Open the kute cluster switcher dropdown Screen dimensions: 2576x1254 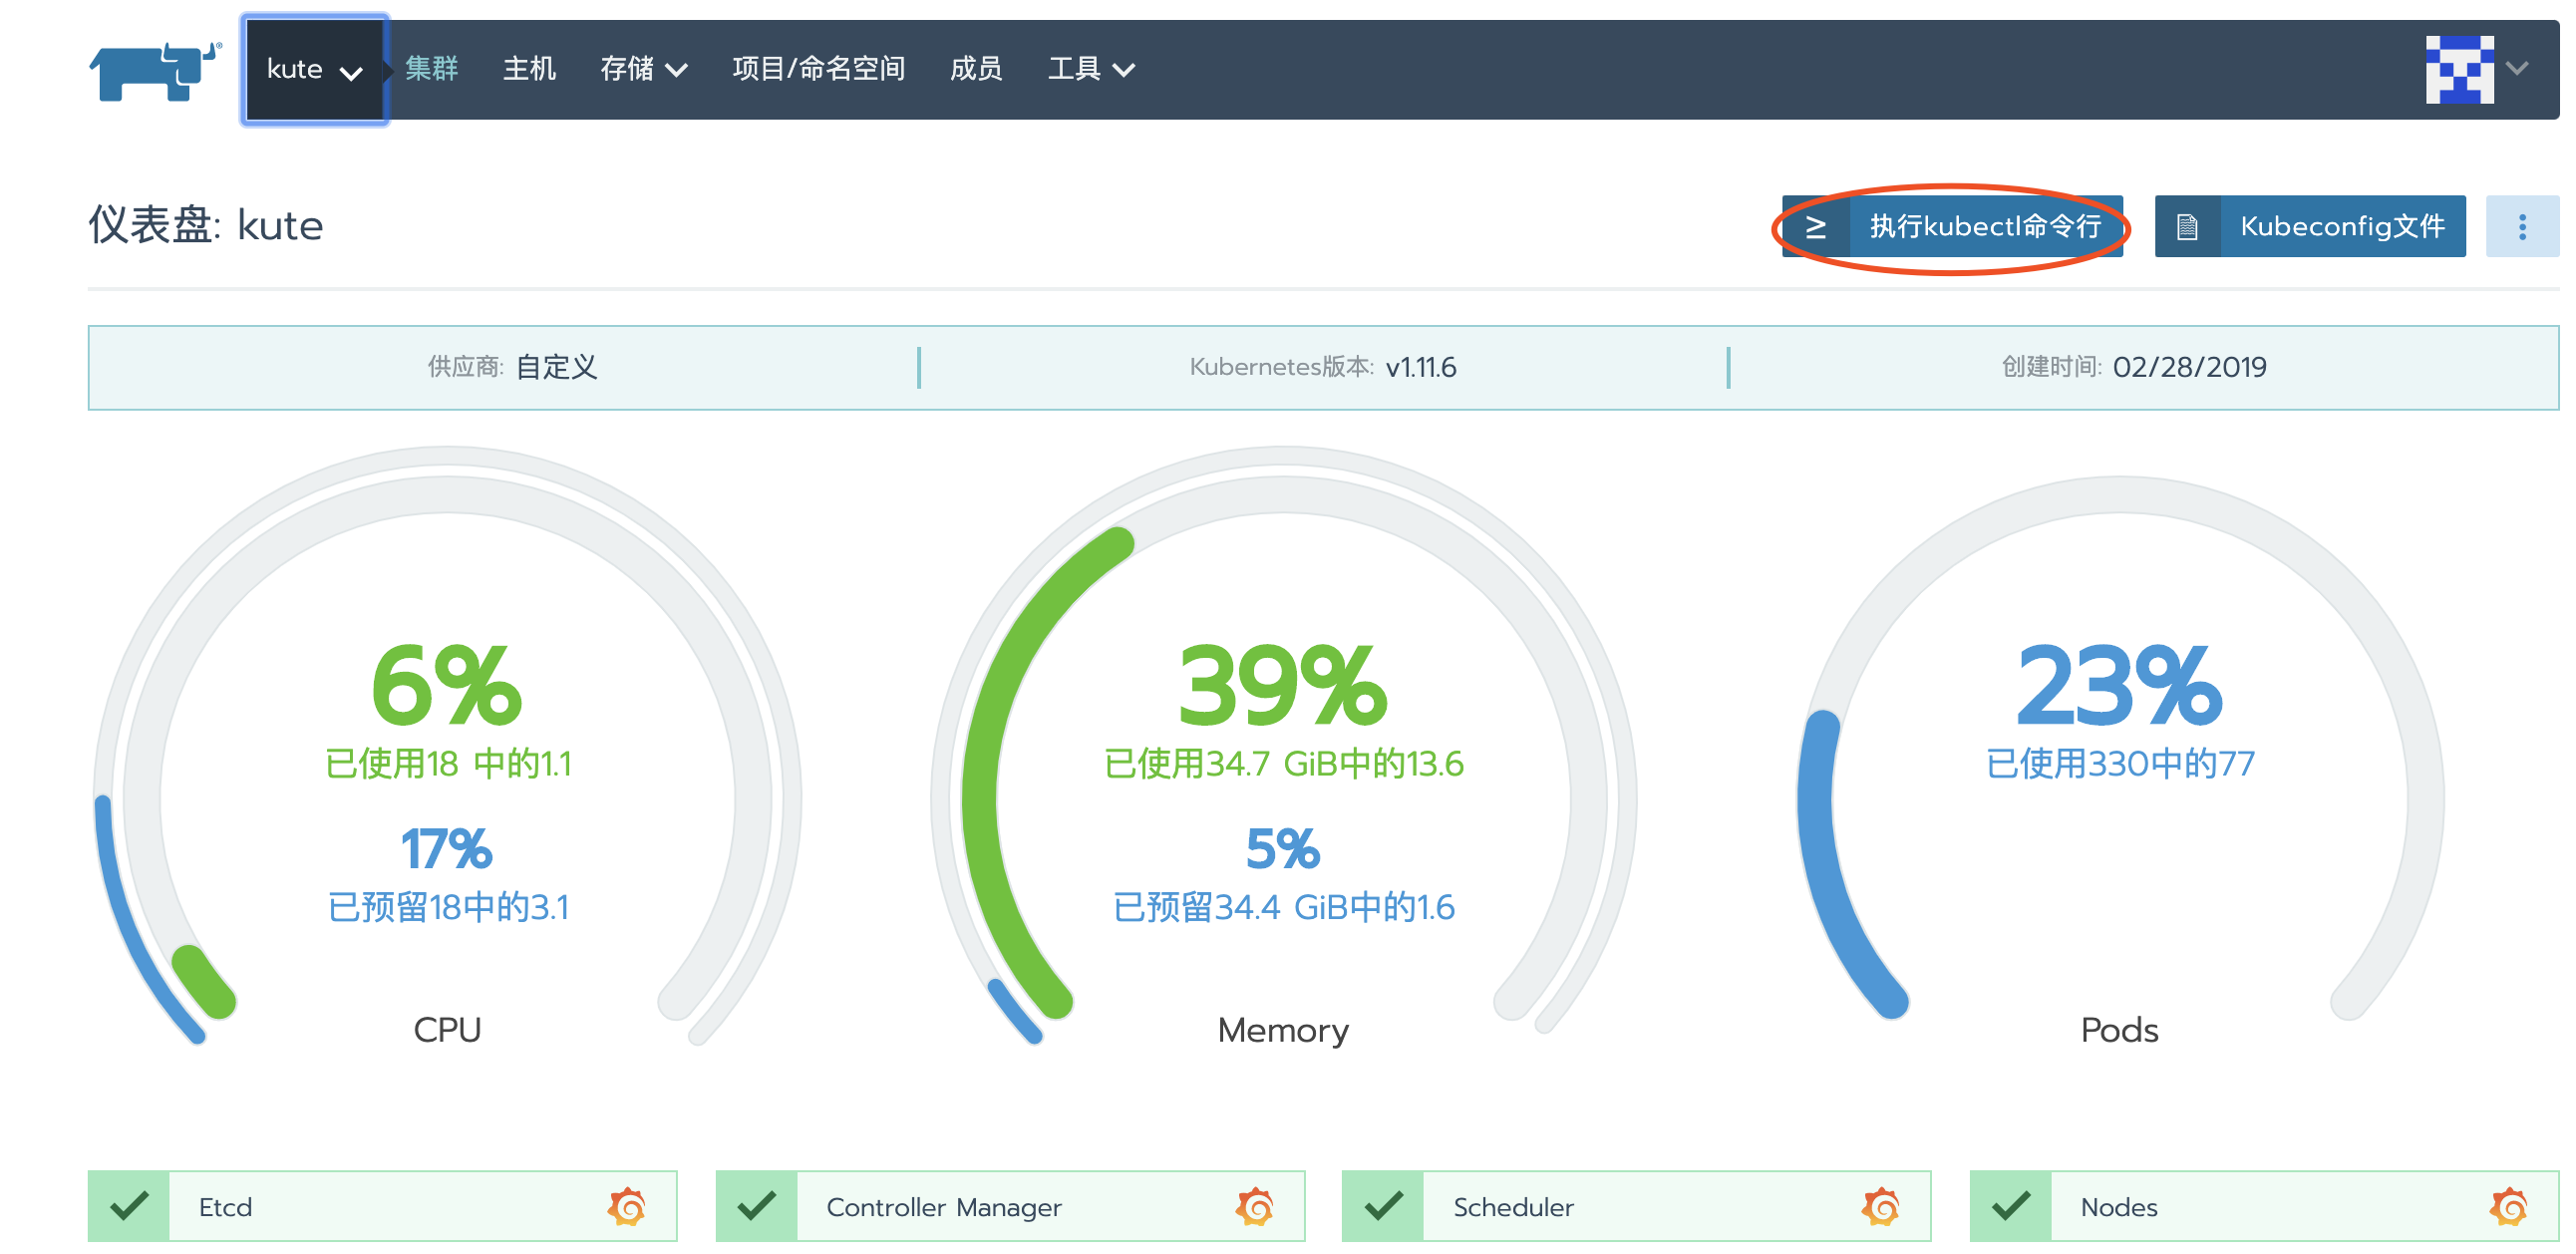click(x=313, y=70)
